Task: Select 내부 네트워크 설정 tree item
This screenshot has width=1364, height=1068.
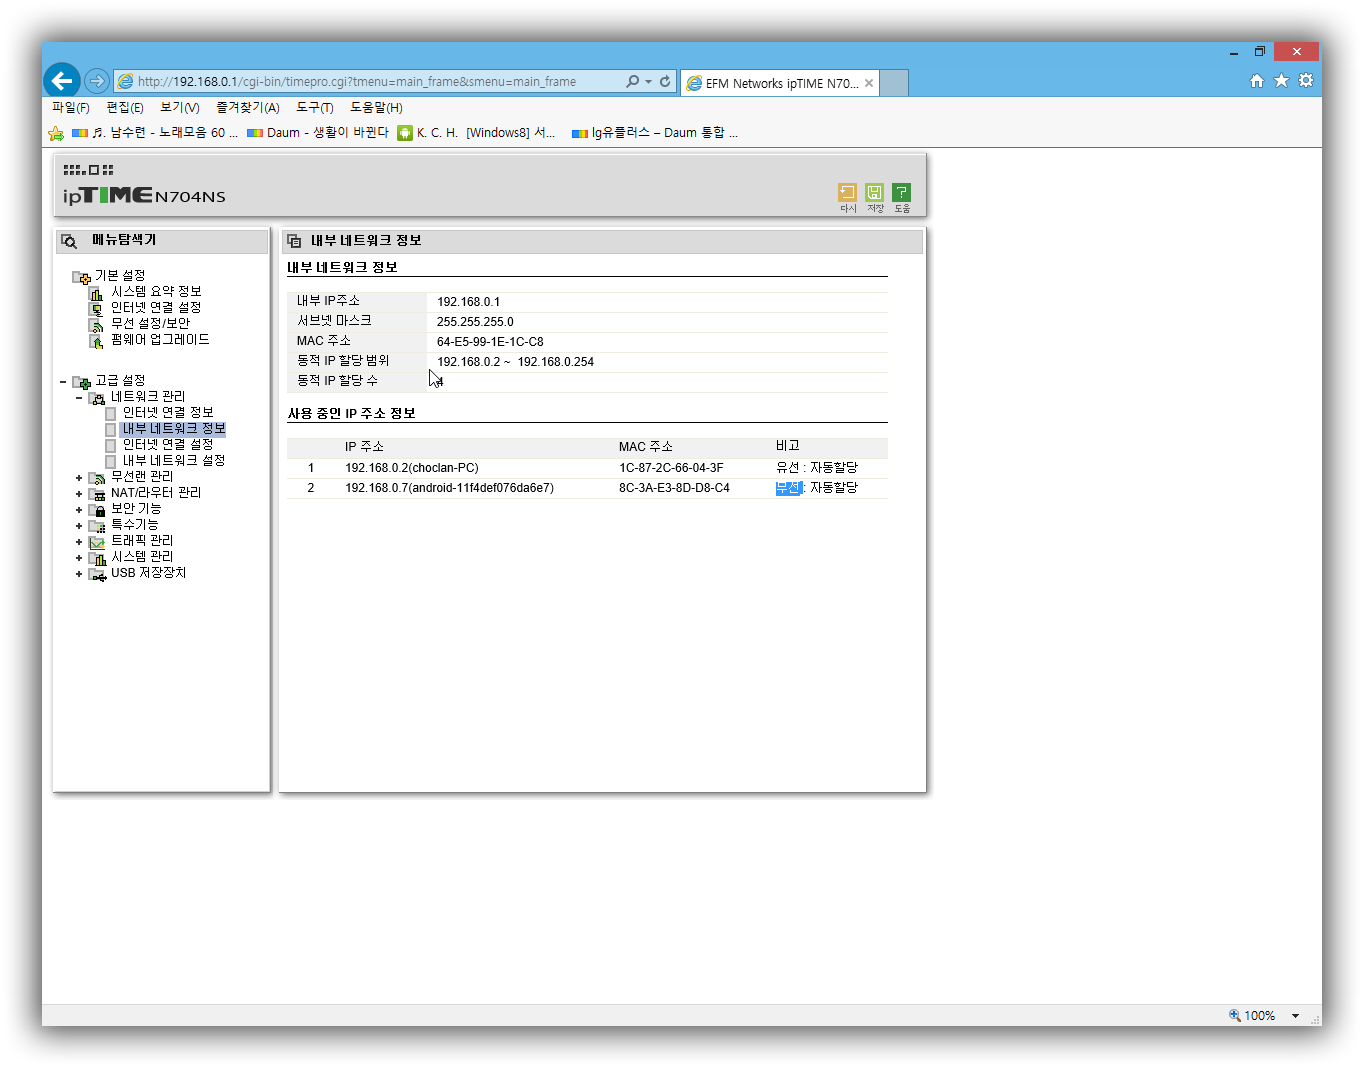Action: pyautogui.click(x=174, y=460)
